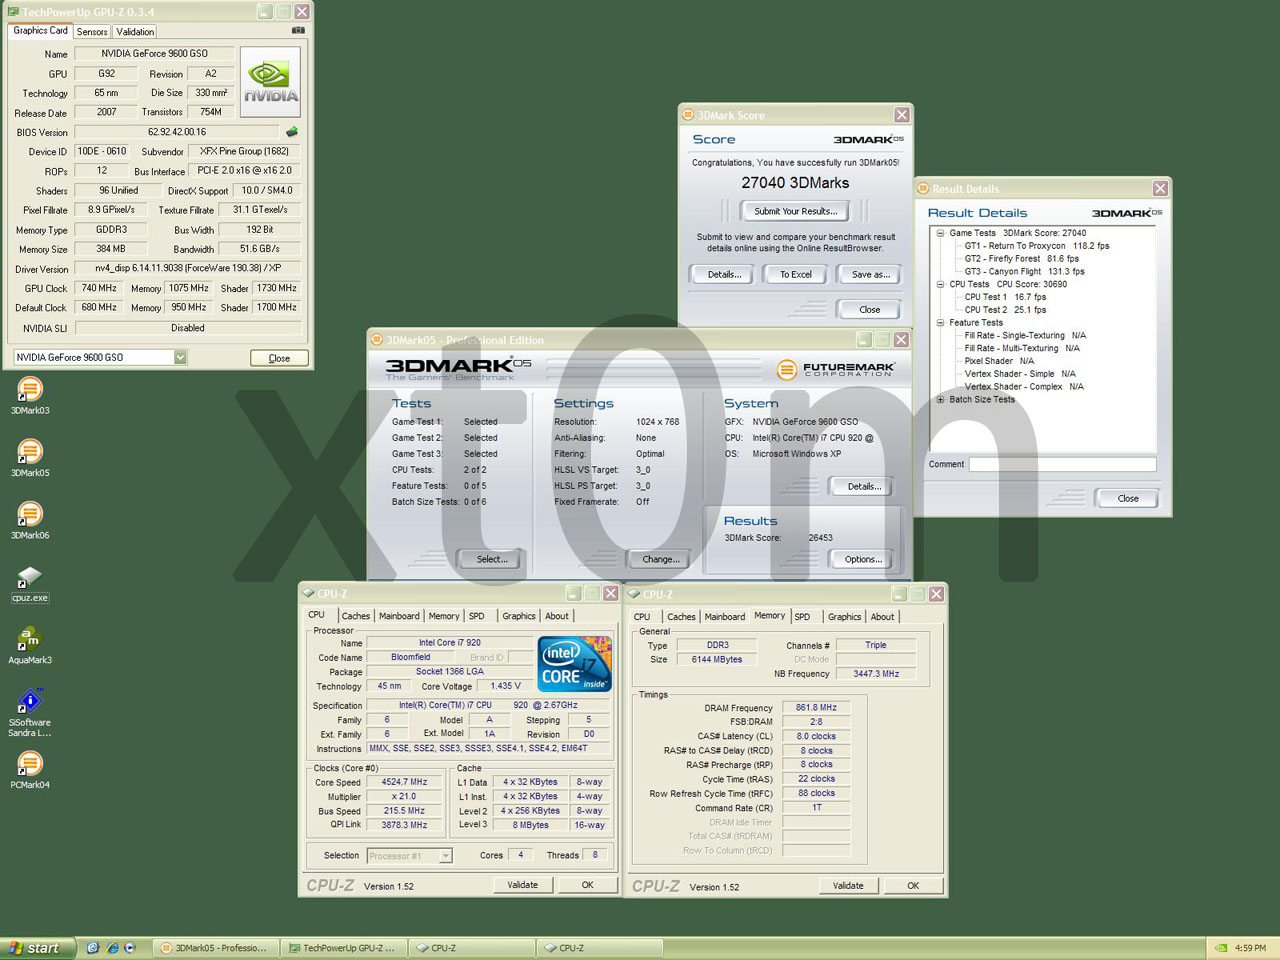Click the NVIDIA system tray icon
Viewport: 1280px width, 960px height.
[1221, 948]
